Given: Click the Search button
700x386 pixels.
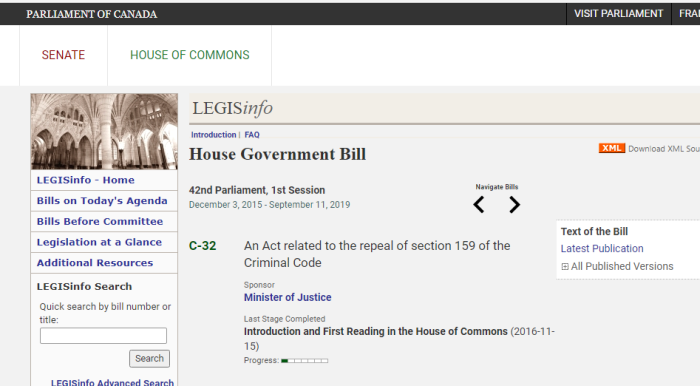Looking at the screenshot, I should 149,358.
